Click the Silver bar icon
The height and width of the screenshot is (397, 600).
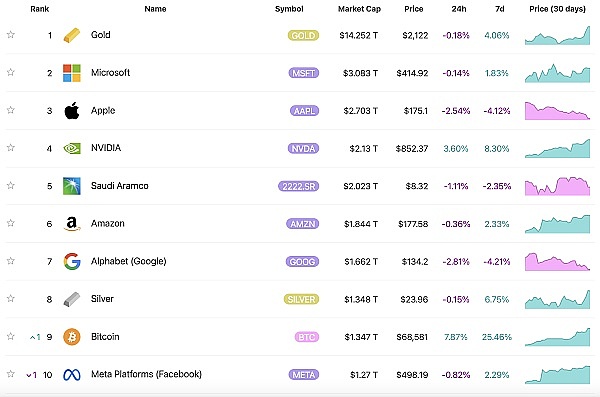72,299
